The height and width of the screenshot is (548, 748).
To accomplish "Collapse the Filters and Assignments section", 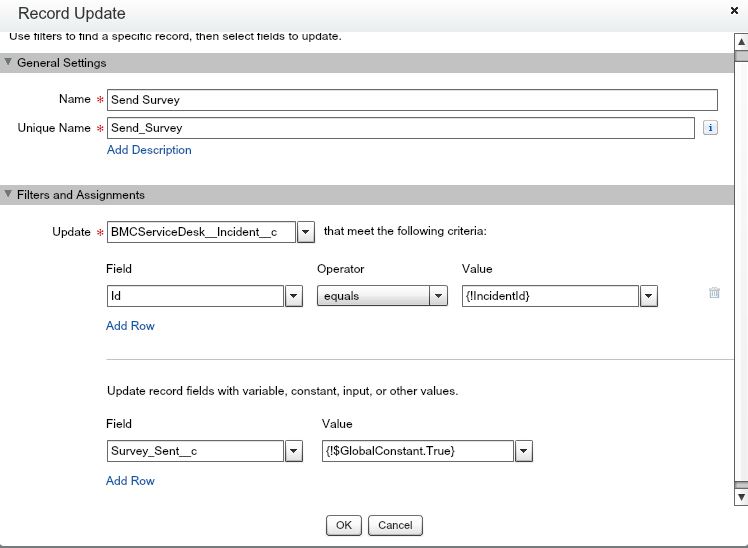I will [9, 195].
